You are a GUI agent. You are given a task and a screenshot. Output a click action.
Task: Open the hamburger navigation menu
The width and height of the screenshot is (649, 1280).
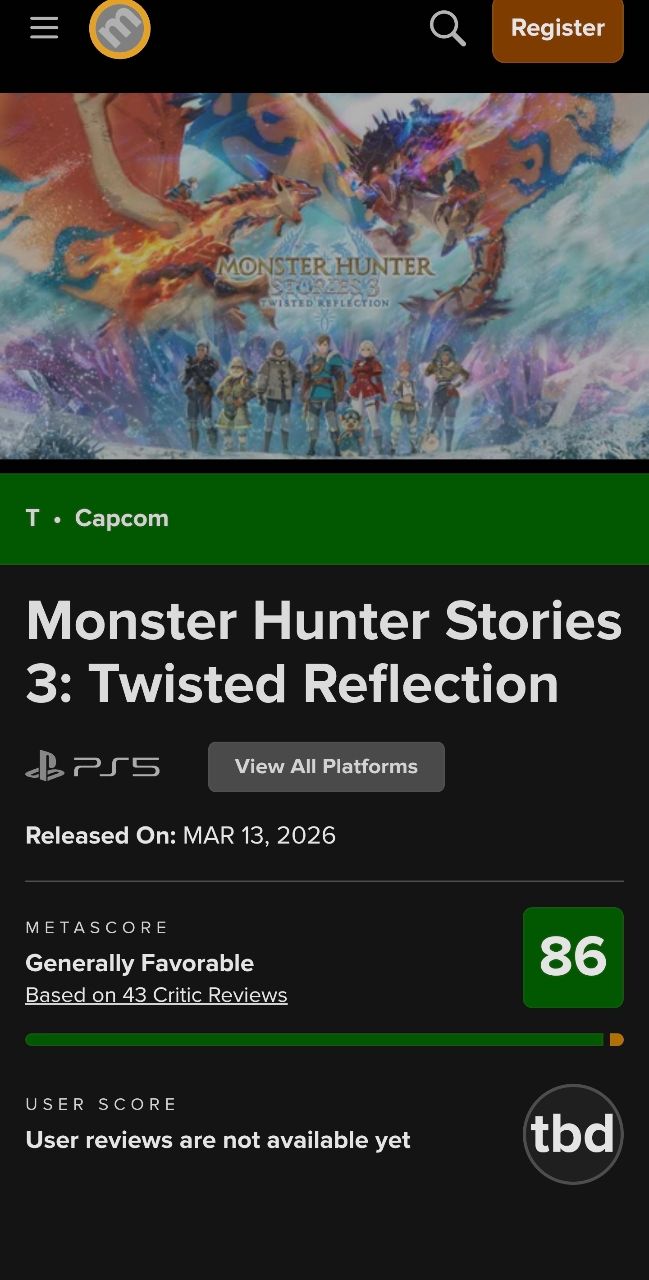(x=44, y=28)
